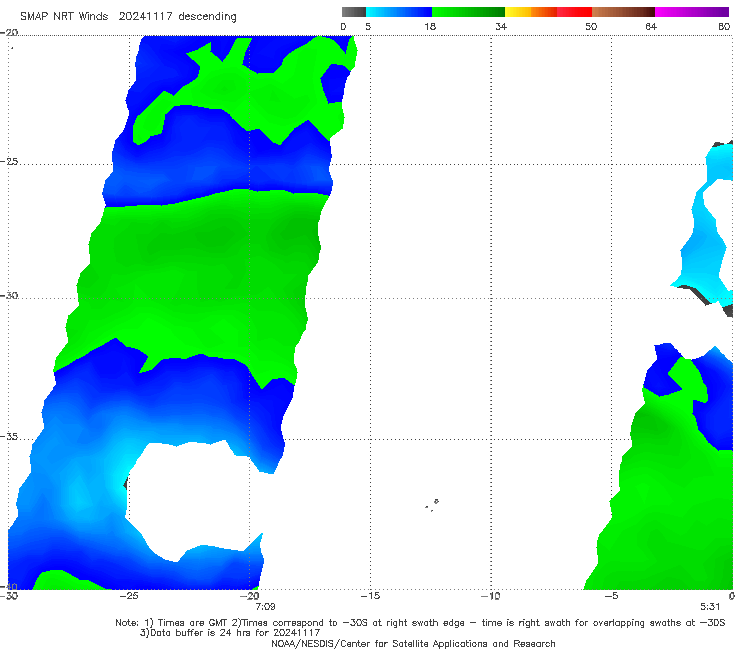Click the color bar label '18'
Viewport: 740px width, 650px height.
(430, 26)
